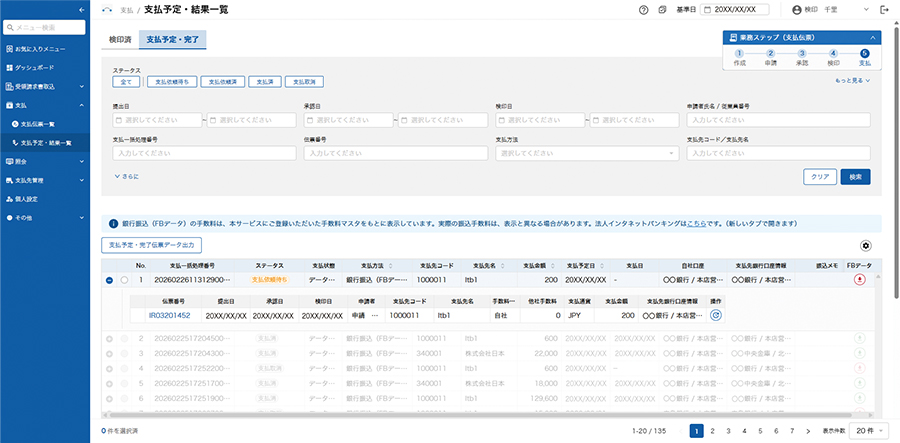The image size is (900, 443).
Task: Switch to the 検印済 tab
Action: click(x=121, y=41)
